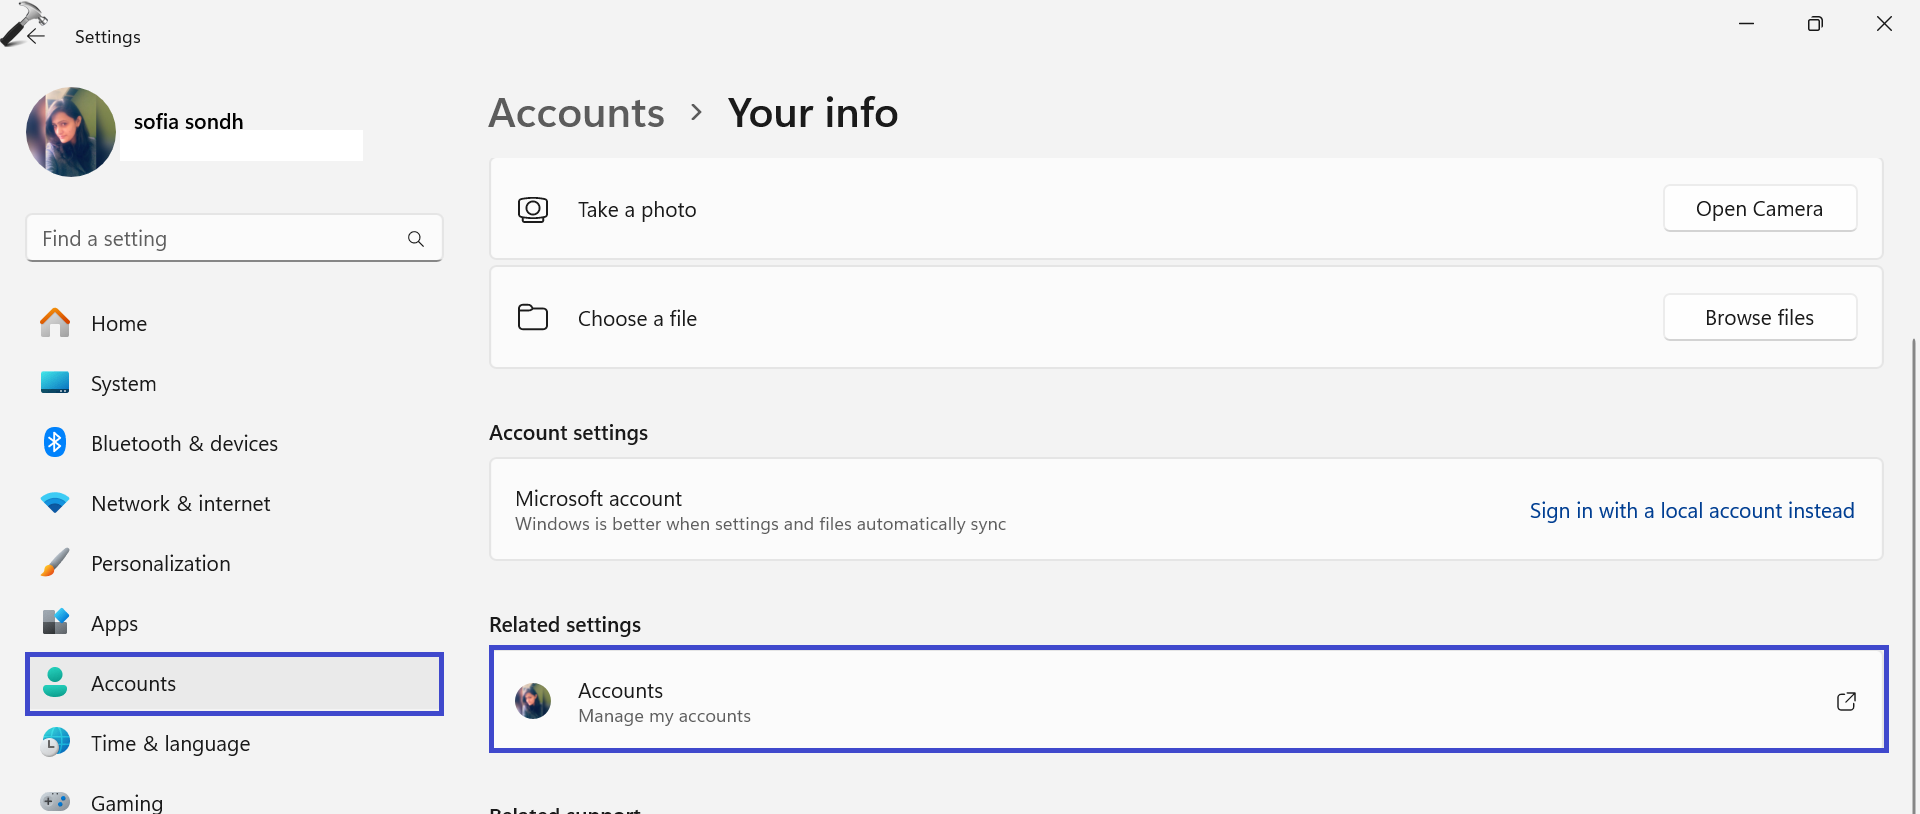
Task: Click the Bluetooth & devices icon
Action: (55, 443)
